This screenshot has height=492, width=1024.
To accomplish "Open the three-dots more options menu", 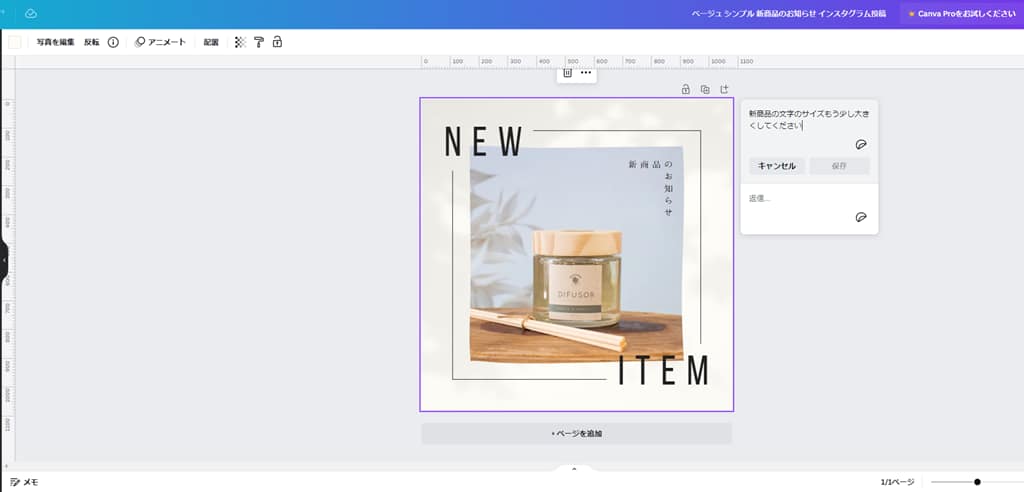I will pos(586,73).
